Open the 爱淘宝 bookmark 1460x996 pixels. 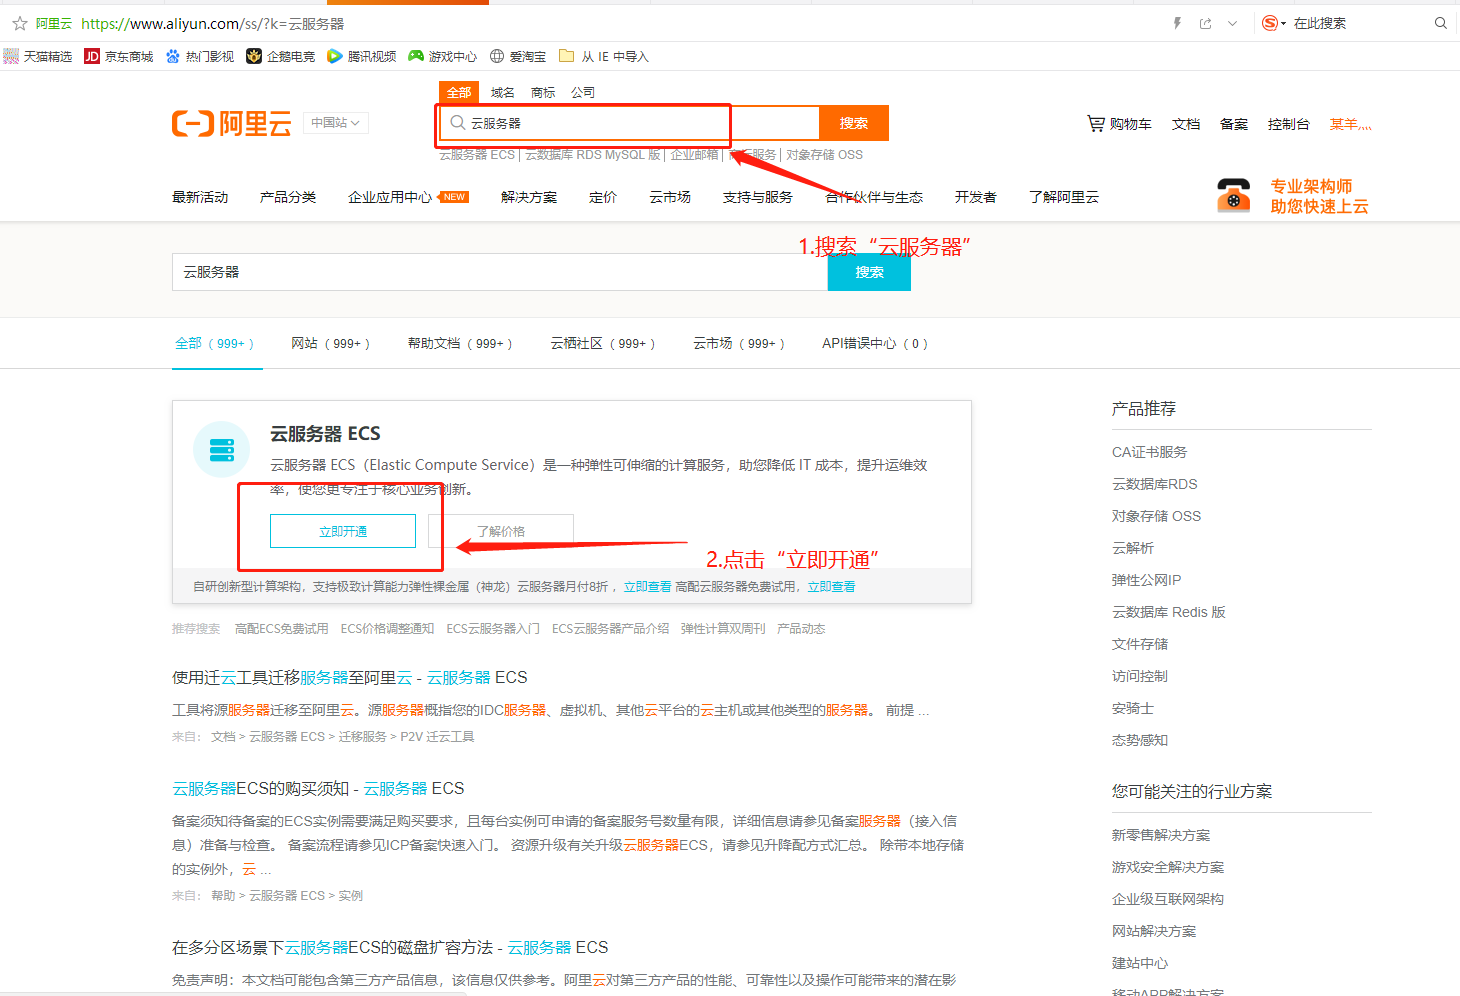[518, 56]
